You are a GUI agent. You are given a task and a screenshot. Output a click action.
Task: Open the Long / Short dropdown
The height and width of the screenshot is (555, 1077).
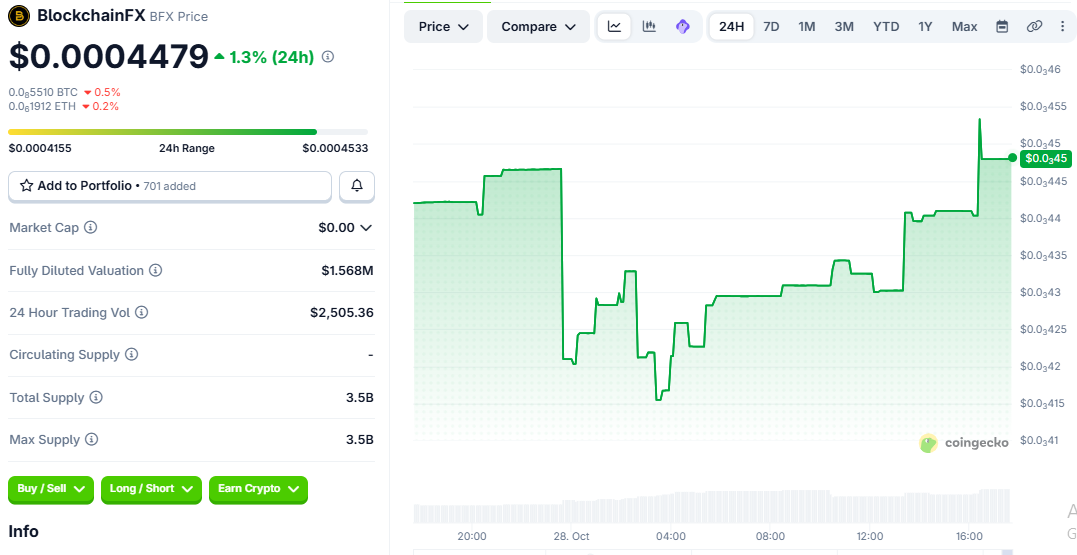151,489
